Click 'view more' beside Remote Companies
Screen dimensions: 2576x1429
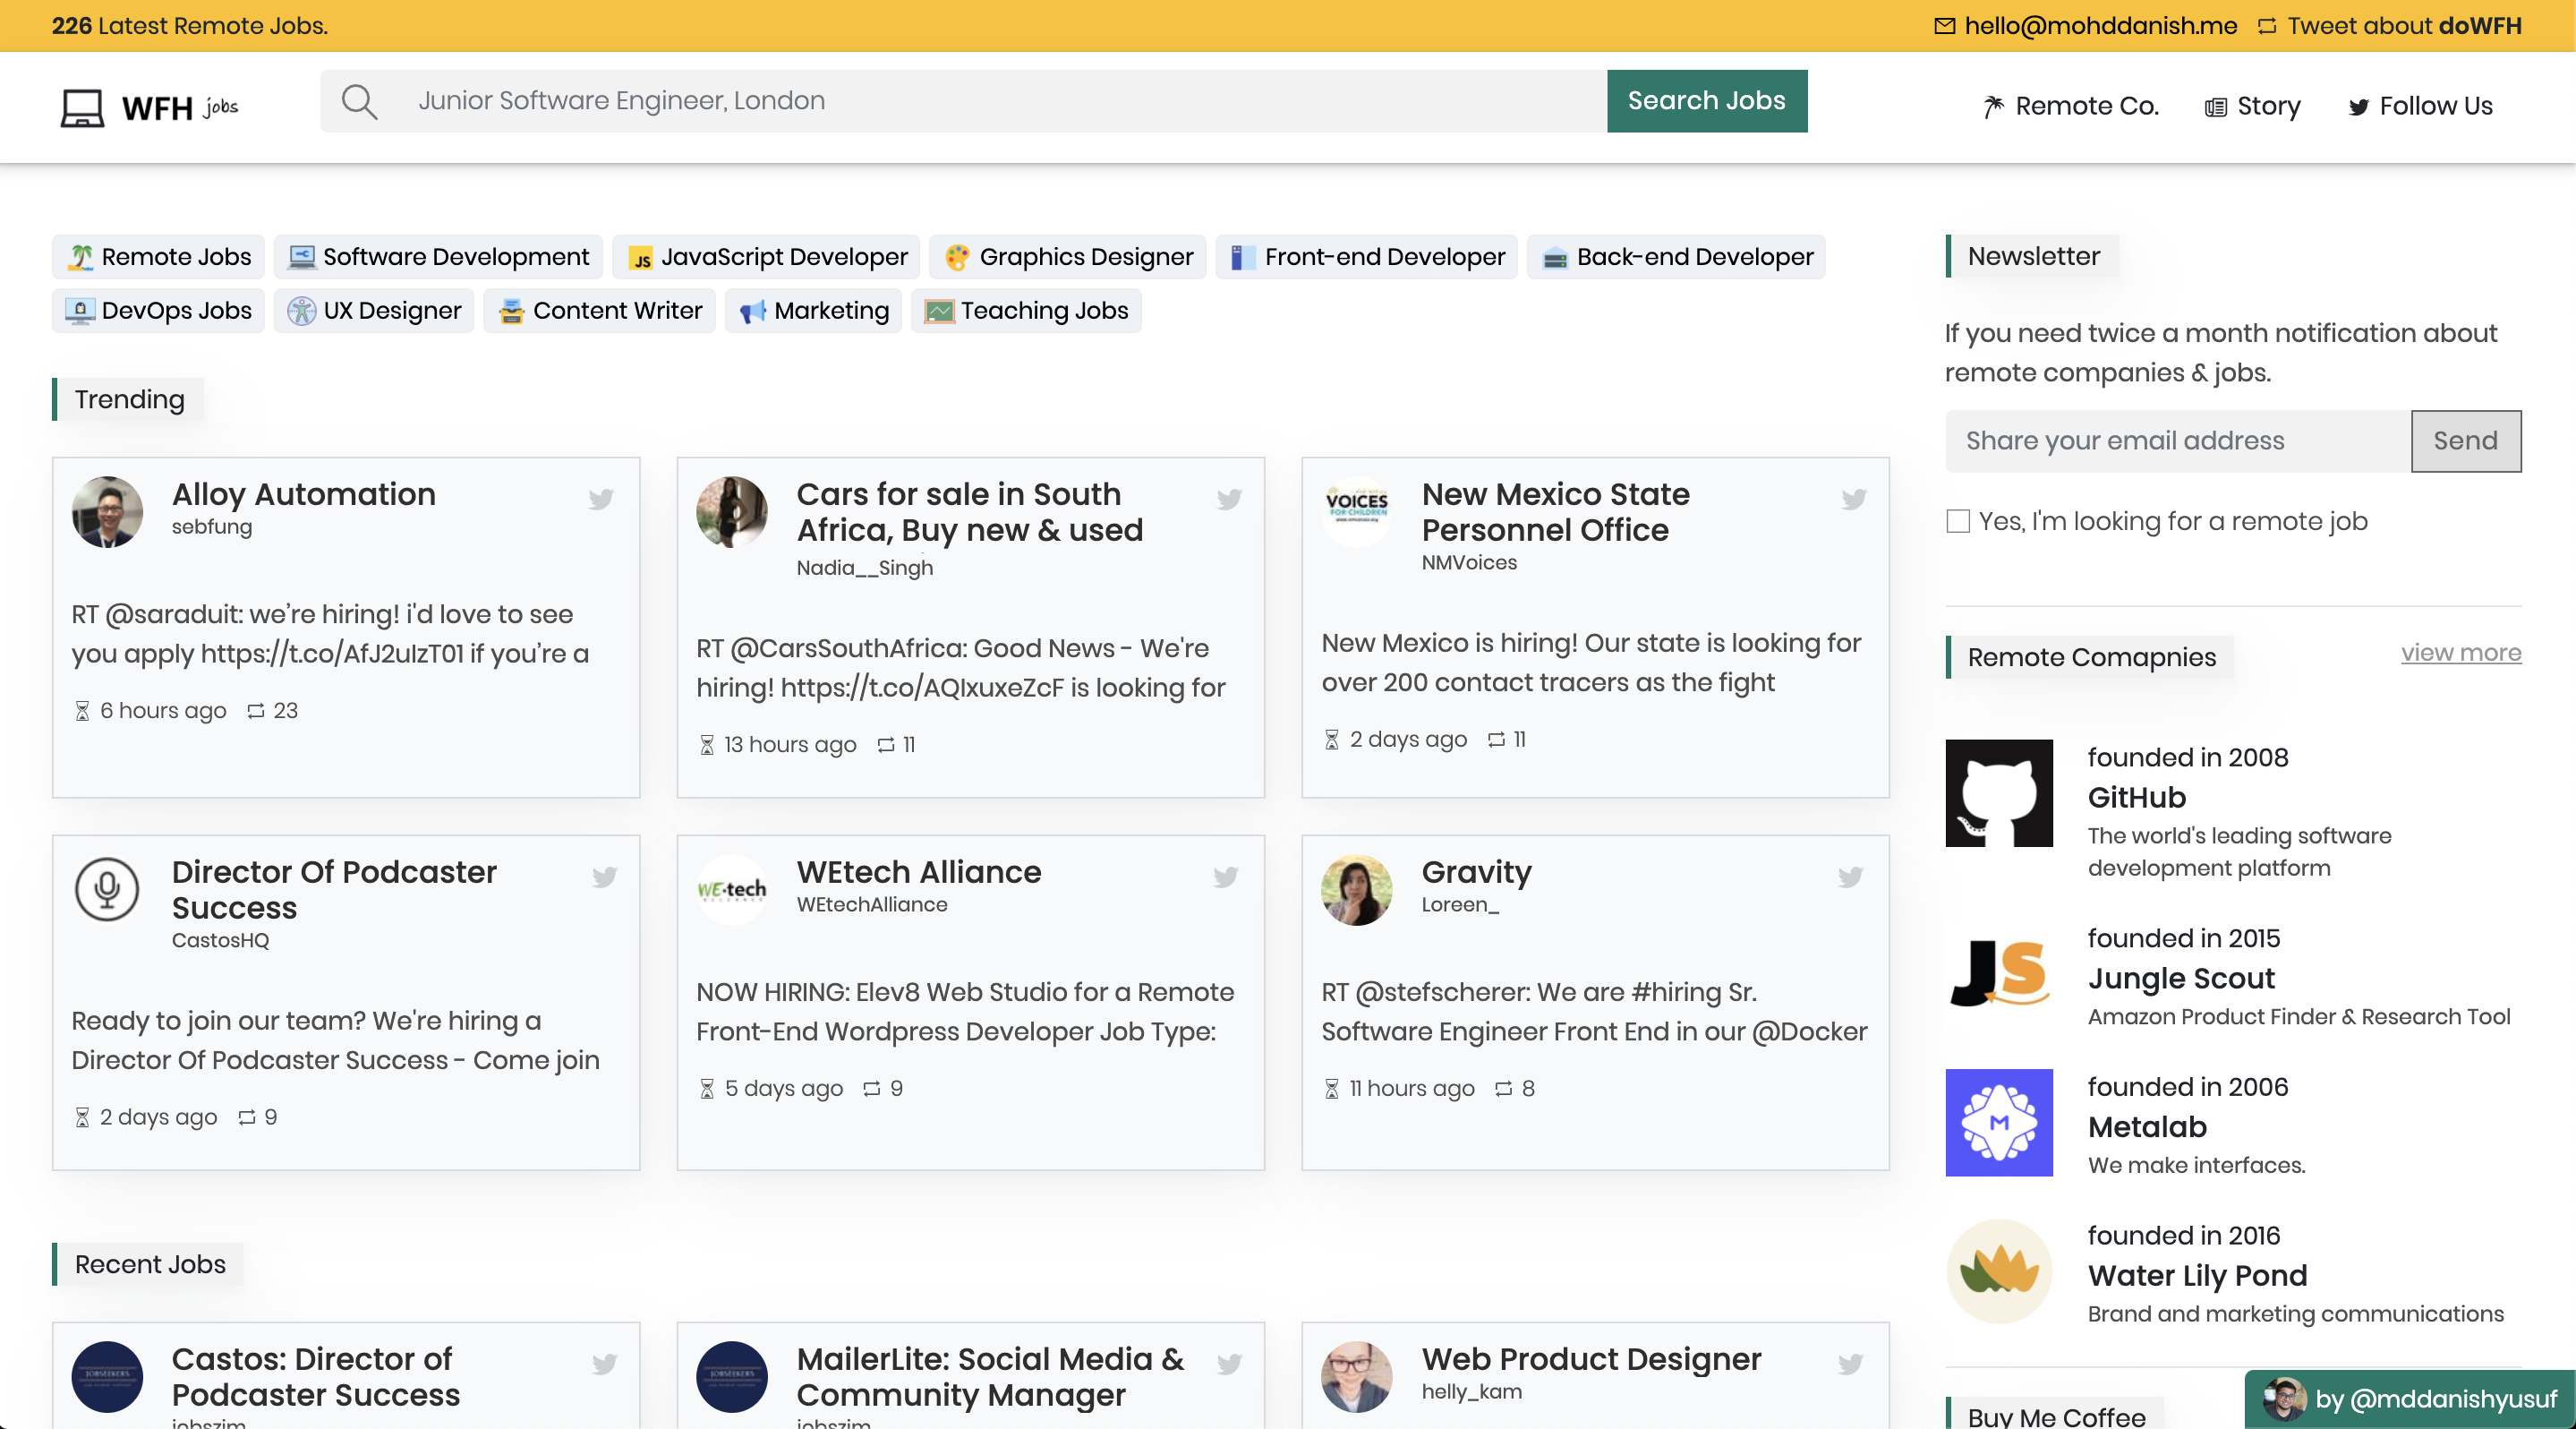[2461, 653]
